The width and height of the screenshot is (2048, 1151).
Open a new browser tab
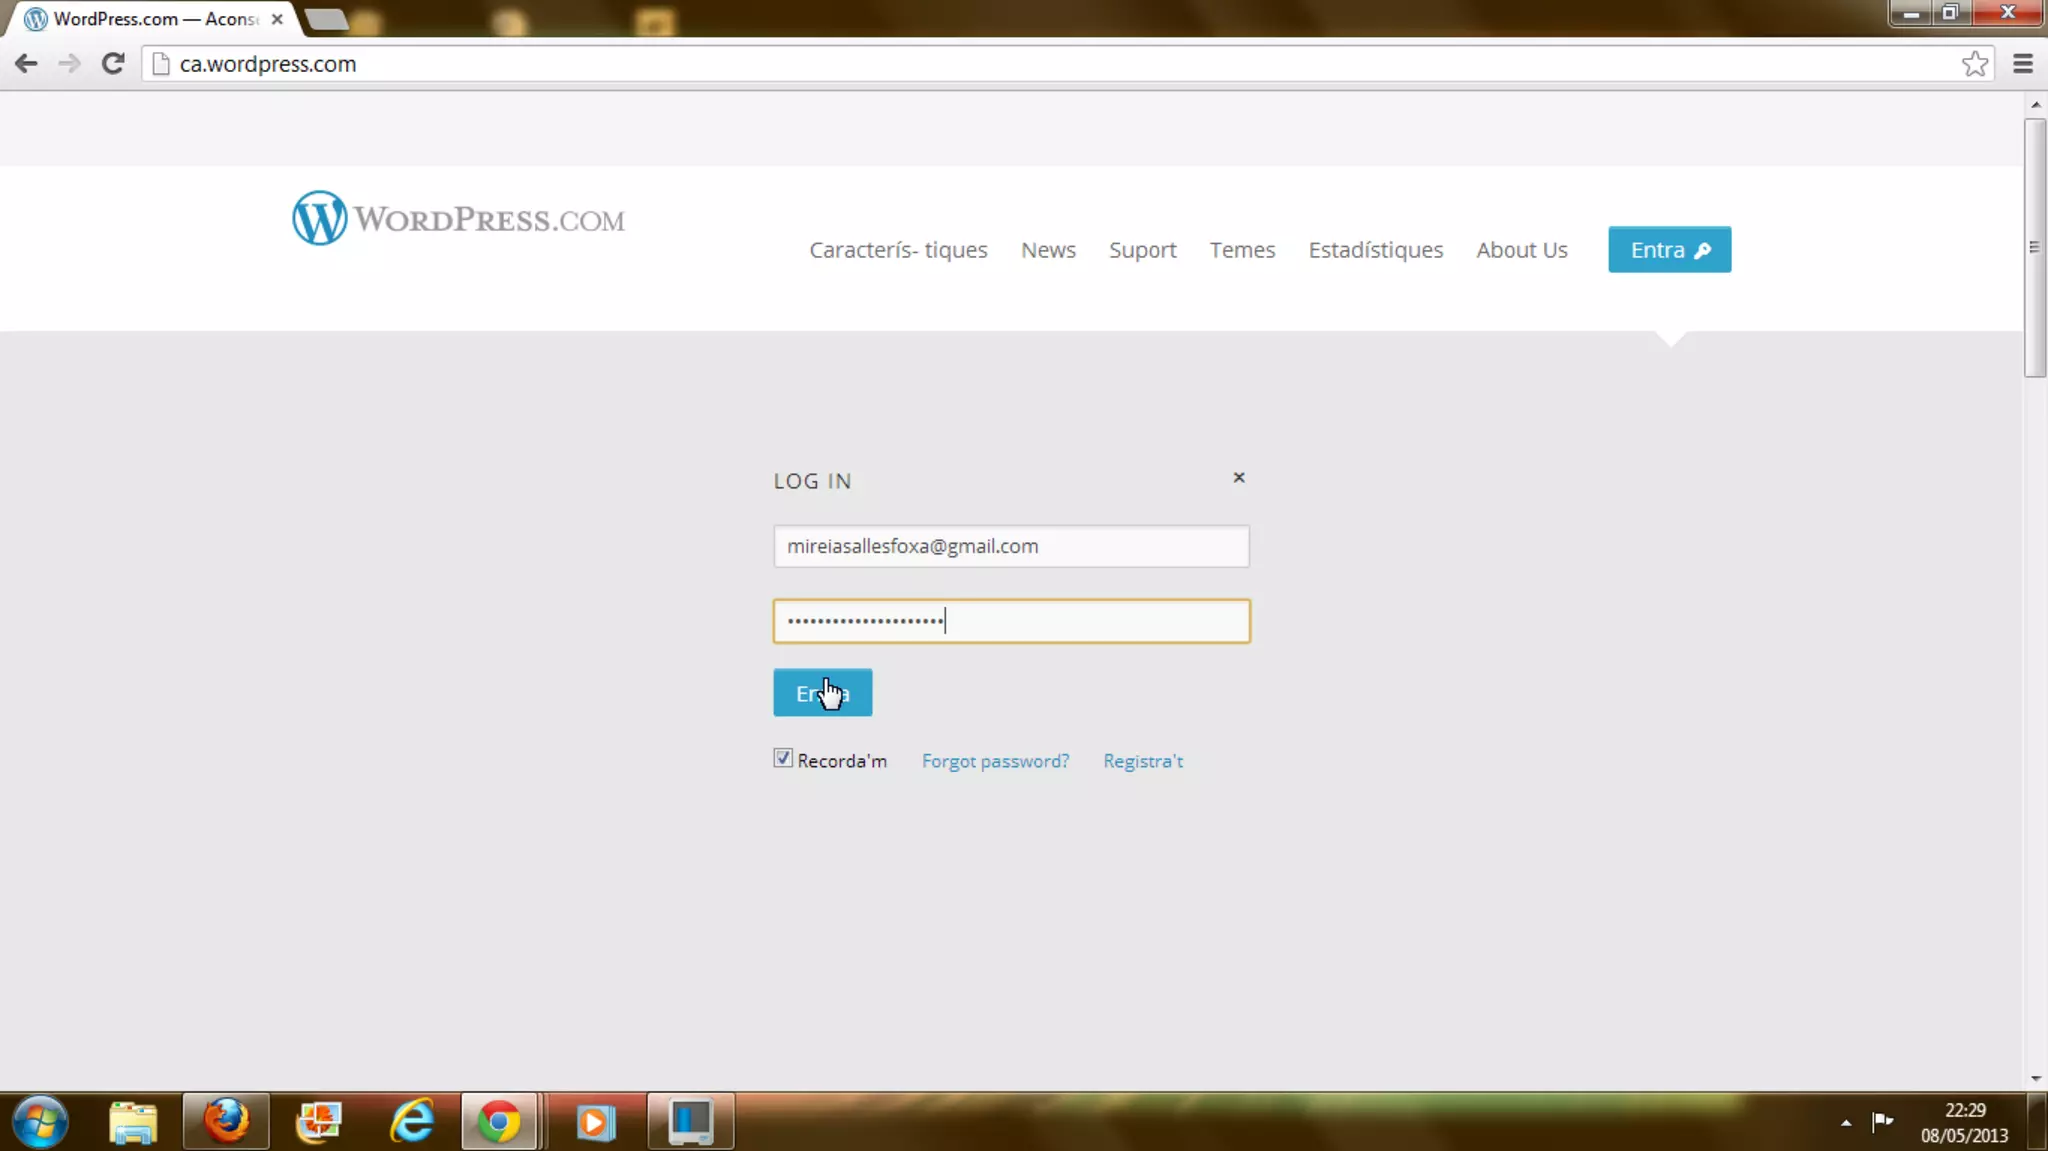coord(326,19)
